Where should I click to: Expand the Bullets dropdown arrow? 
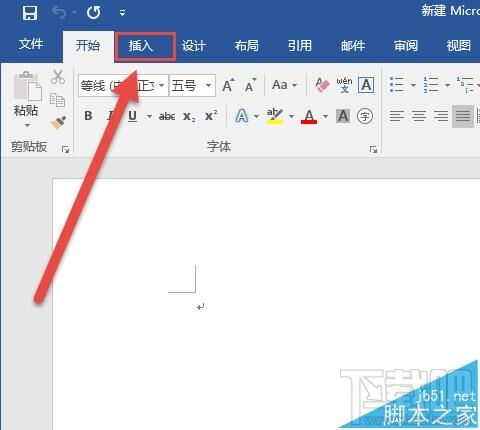(413, 85)
